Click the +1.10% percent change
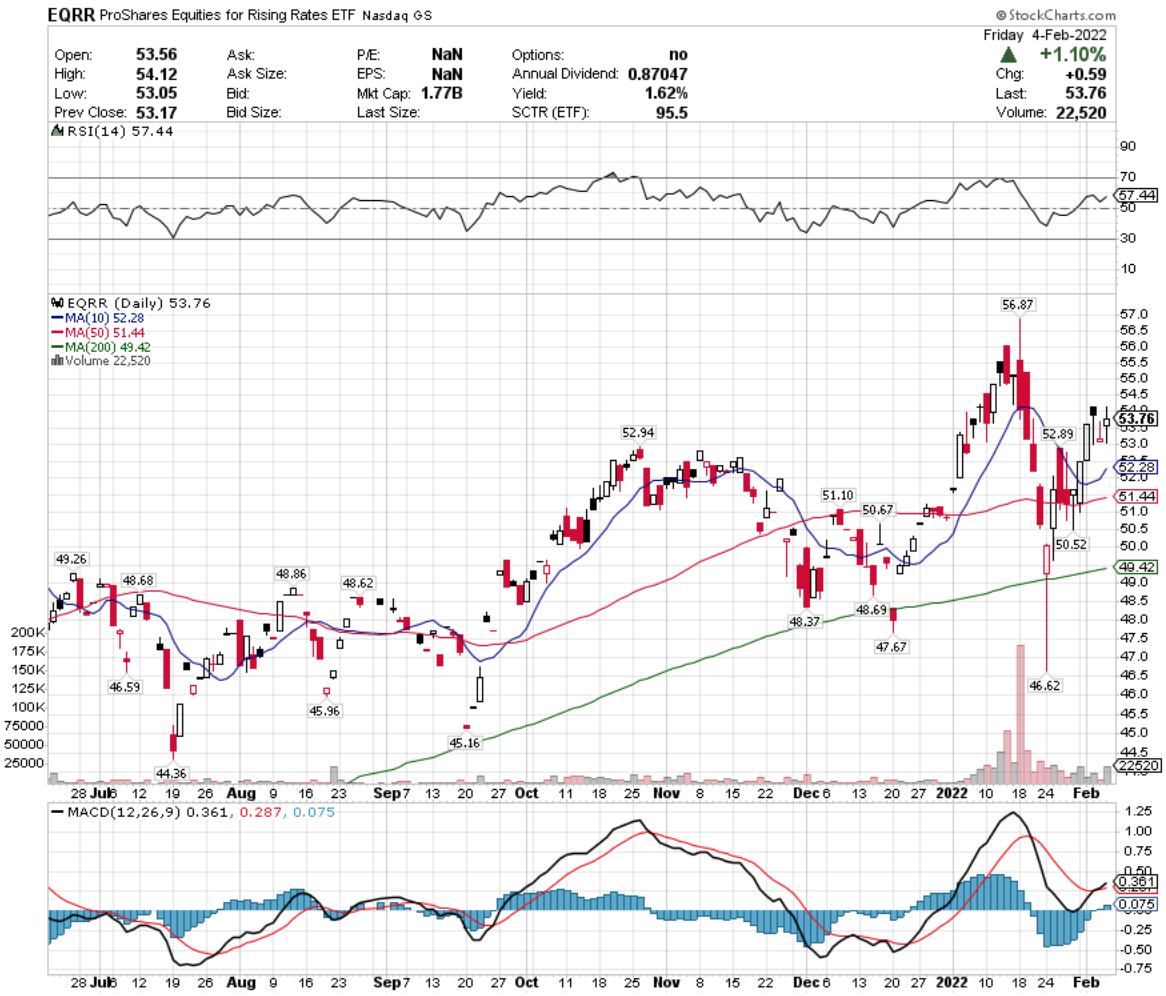Viewport: 1166px width, 996px height. point(1072,54)
